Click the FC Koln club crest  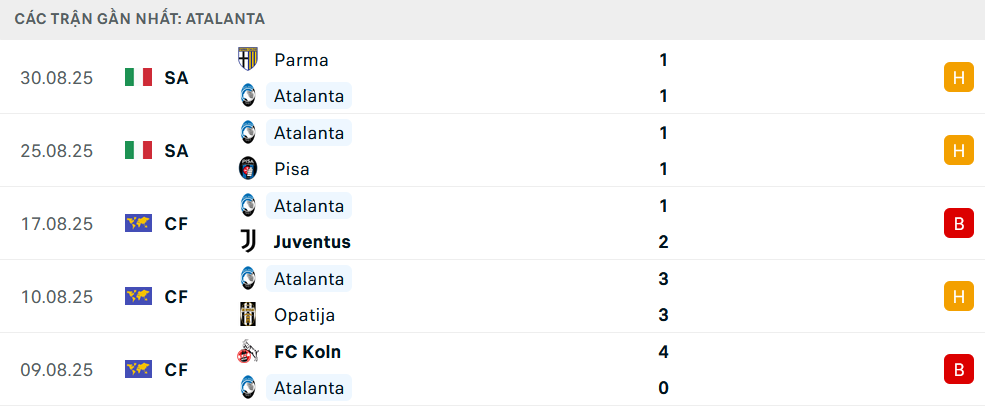[x=247, y=352]
